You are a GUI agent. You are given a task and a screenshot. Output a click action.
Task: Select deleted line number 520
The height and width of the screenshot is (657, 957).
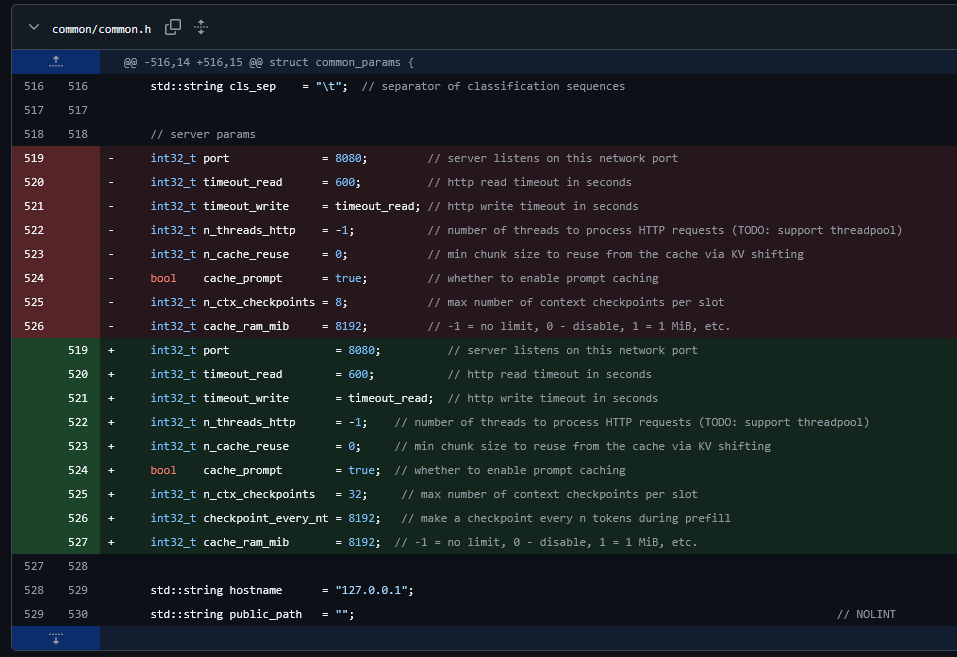(x=34, y=182)
